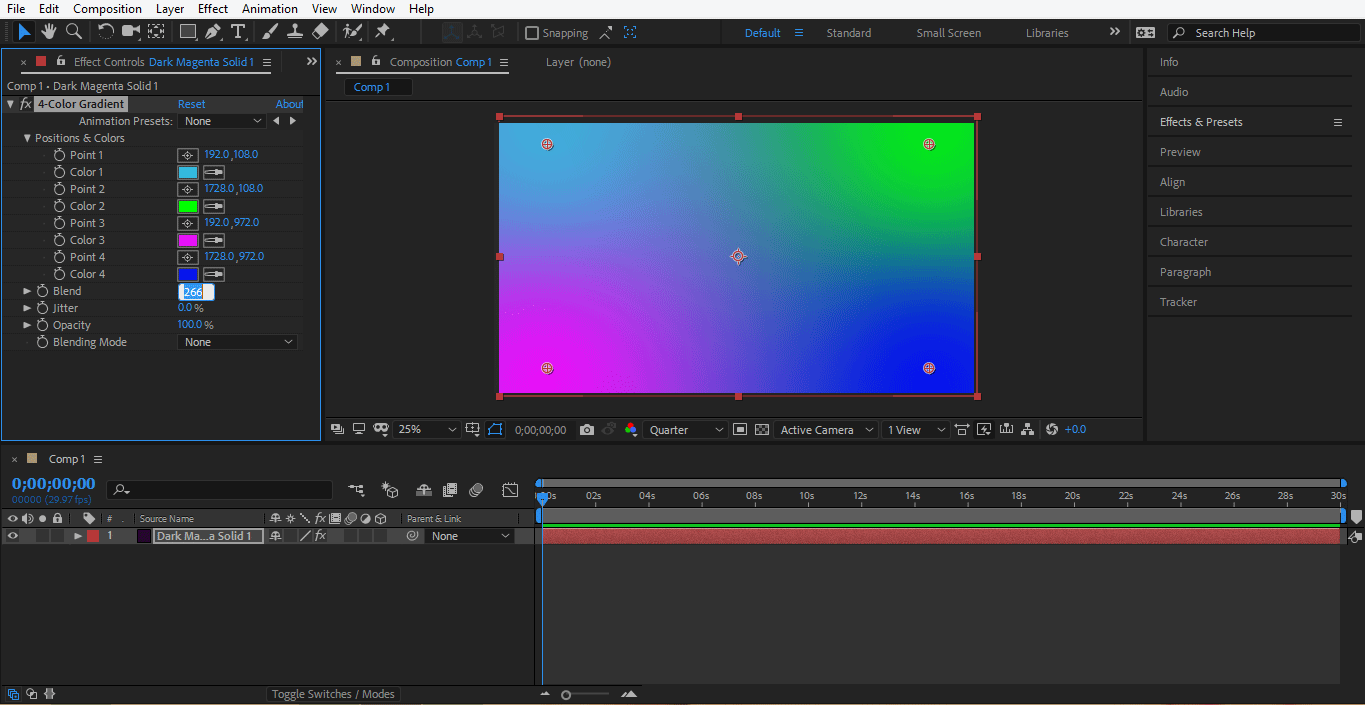Click the Color 3 magenta swatch

point(188,240)
